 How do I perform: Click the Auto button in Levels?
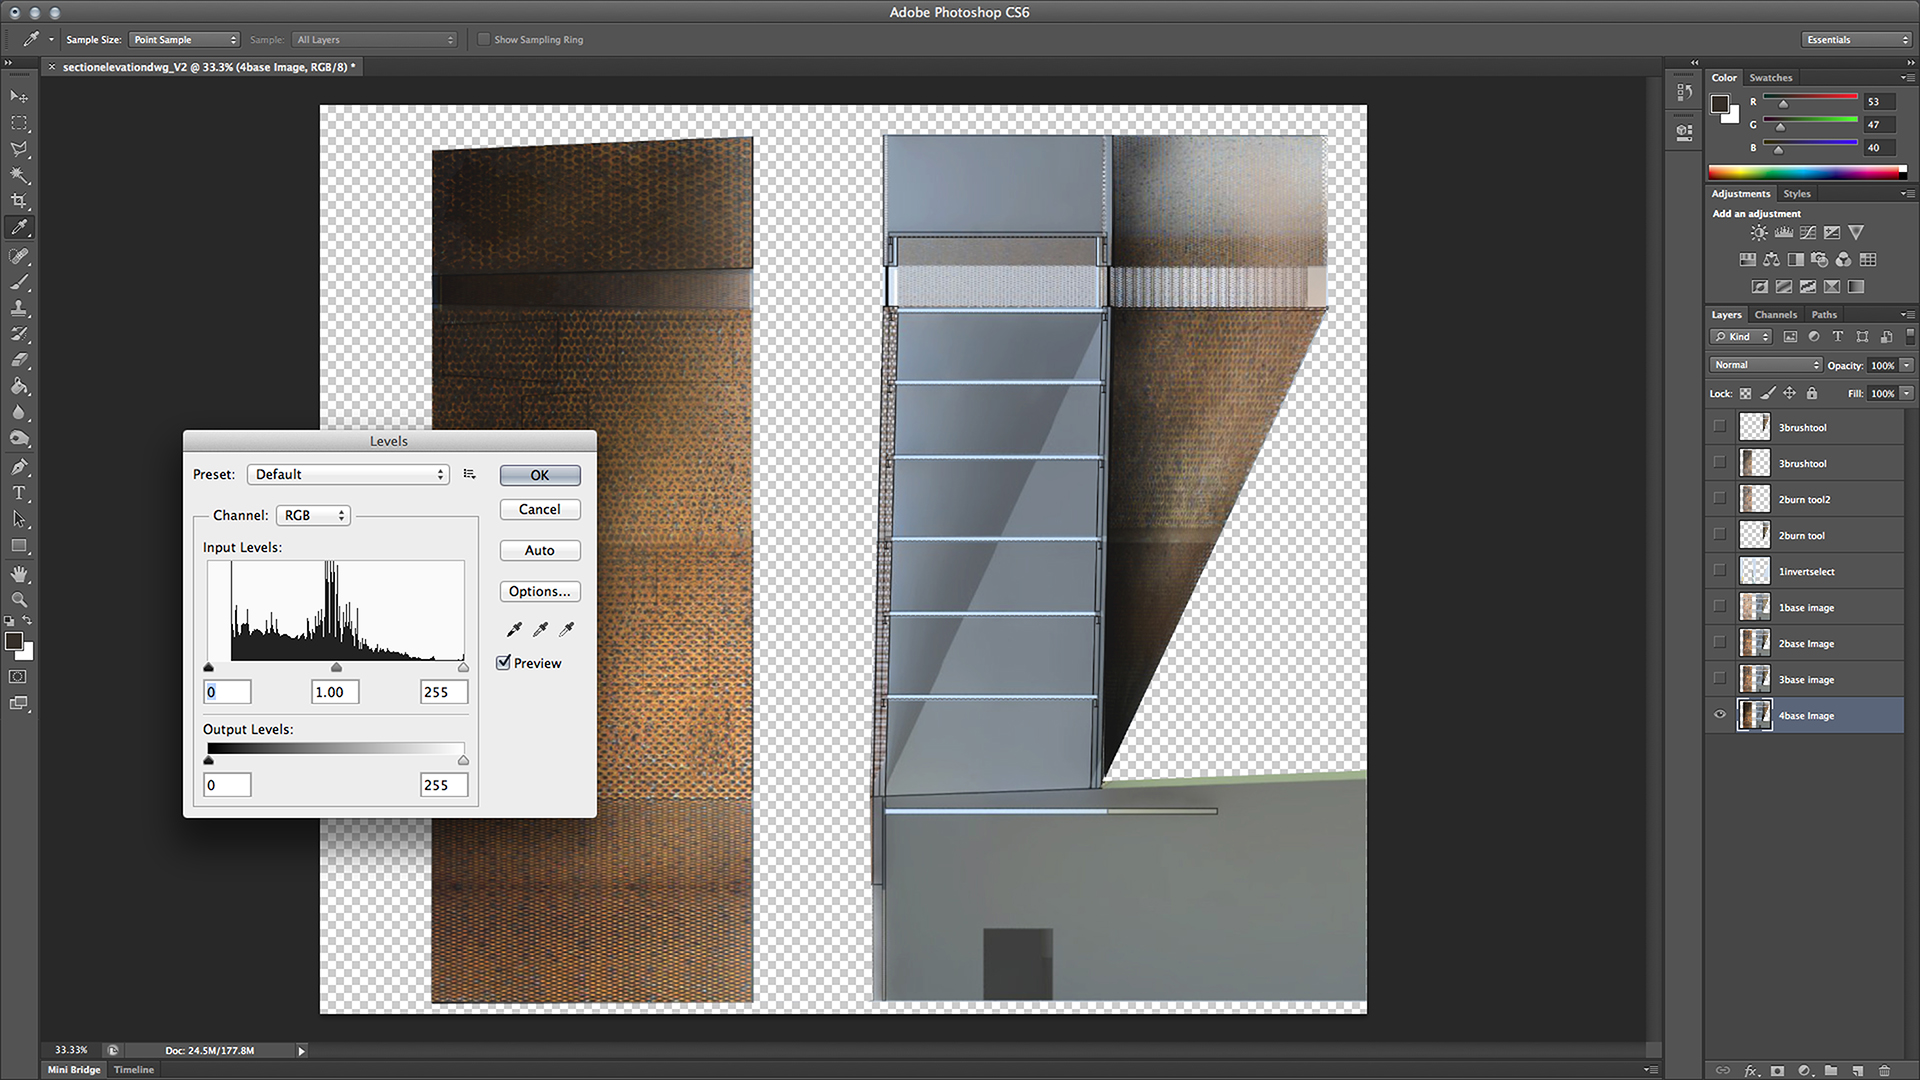[x=539, y=550]
